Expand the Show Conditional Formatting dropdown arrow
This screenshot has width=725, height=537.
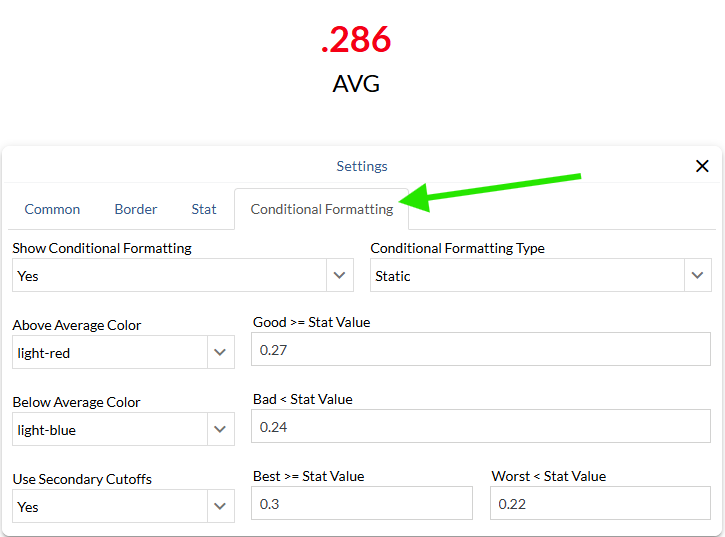click(340, 275)
